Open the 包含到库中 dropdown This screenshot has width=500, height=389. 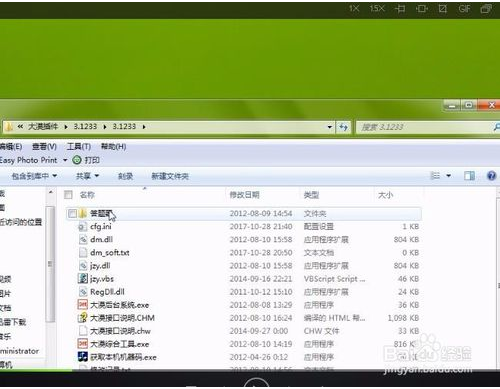[34, 176]
